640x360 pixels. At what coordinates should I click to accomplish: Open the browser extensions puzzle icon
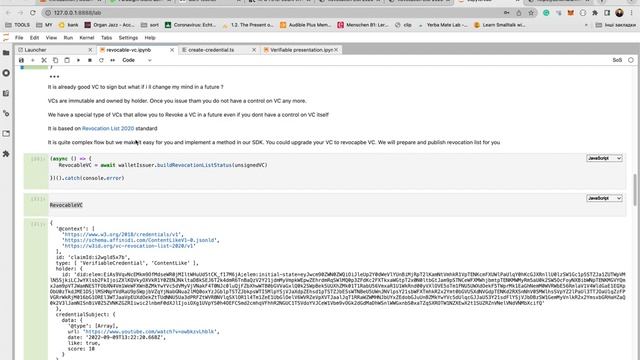coord(595,13)
